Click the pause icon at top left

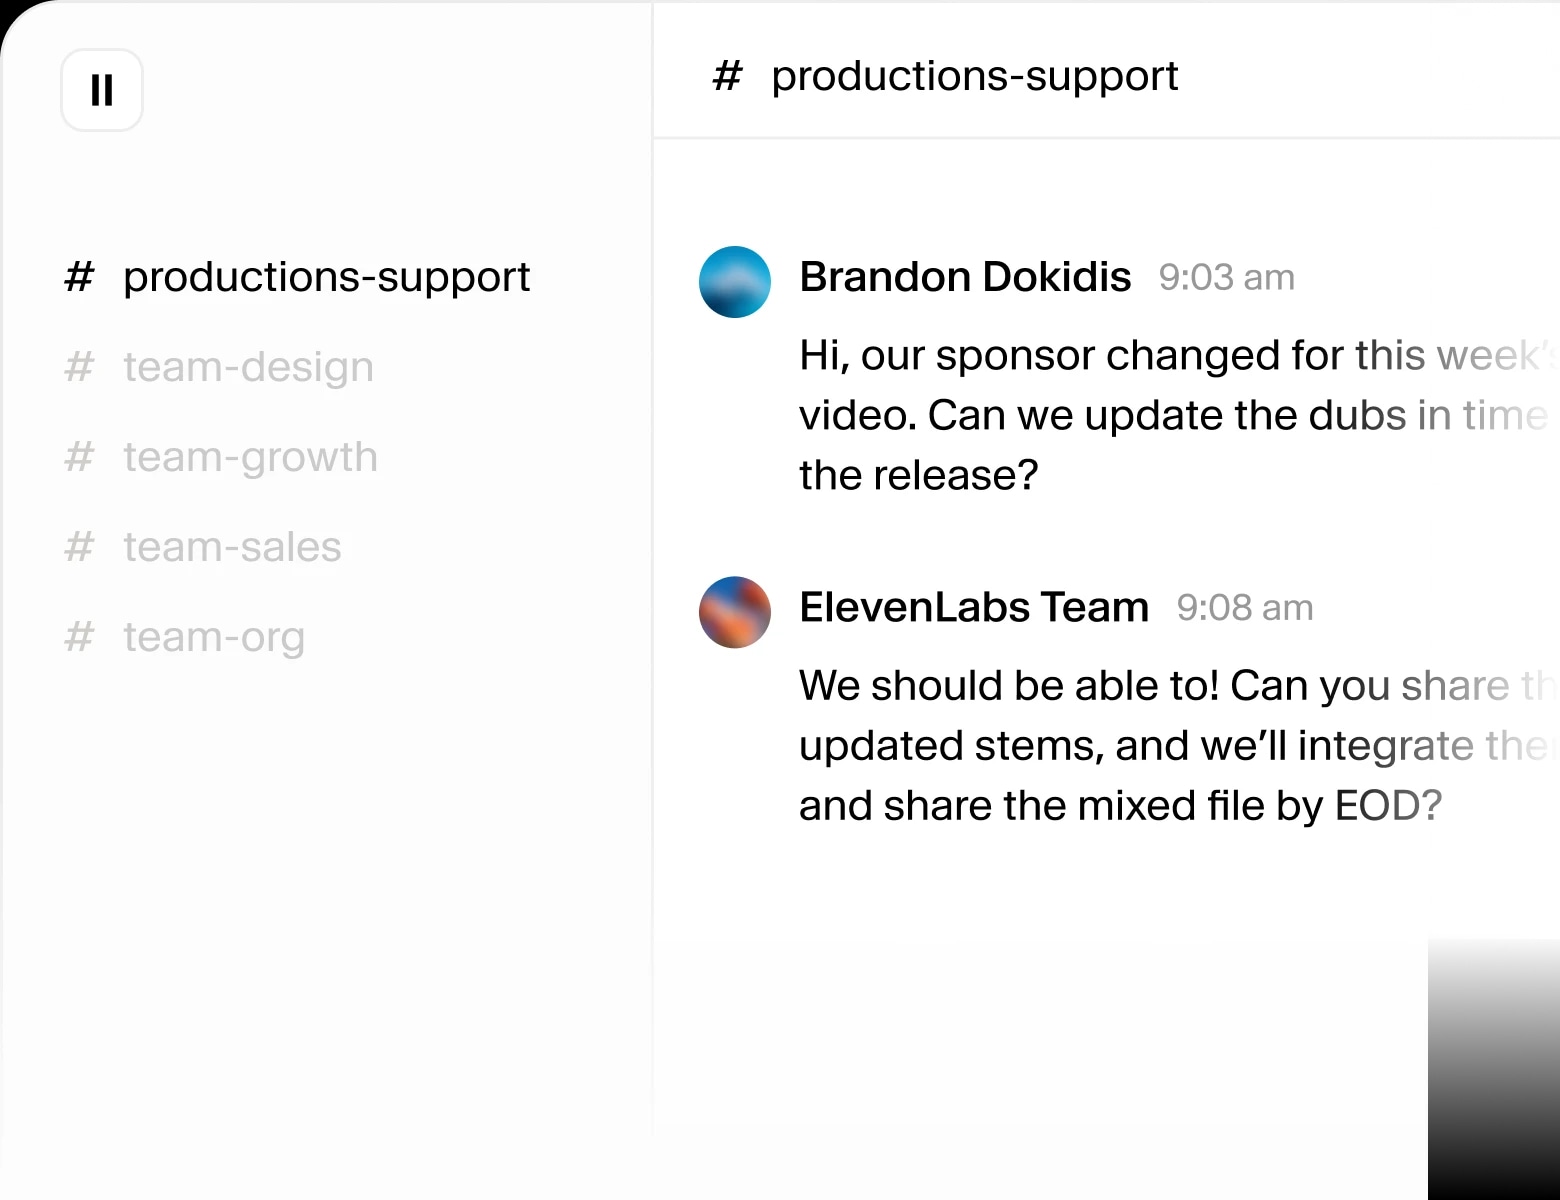[101, 90]
